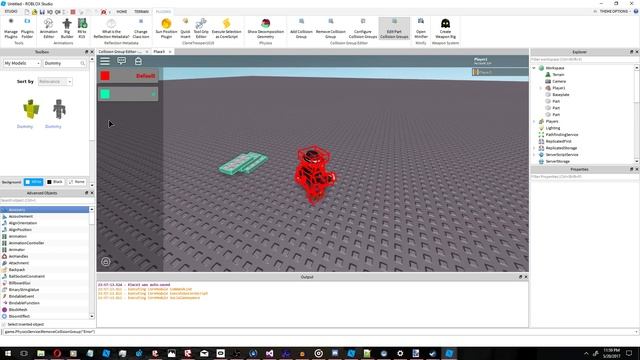Viewport: 640px width, 360px height.
Task: Click the red Default group color swatch
Action: (105, 76)
